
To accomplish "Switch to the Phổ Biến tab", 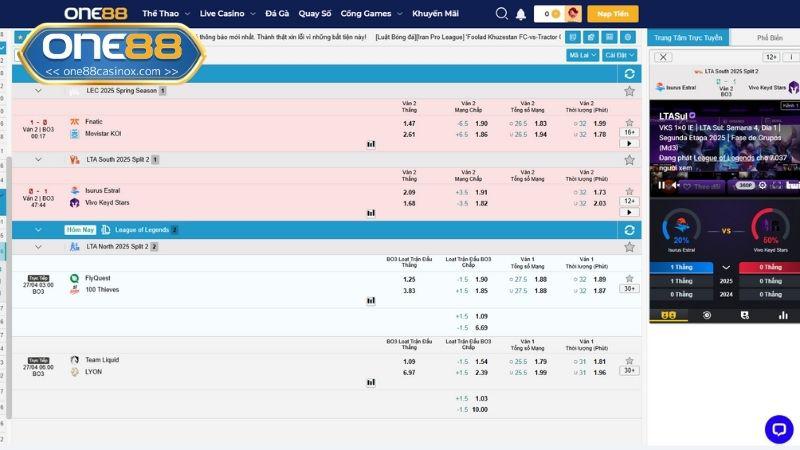I will click(769, 37).
